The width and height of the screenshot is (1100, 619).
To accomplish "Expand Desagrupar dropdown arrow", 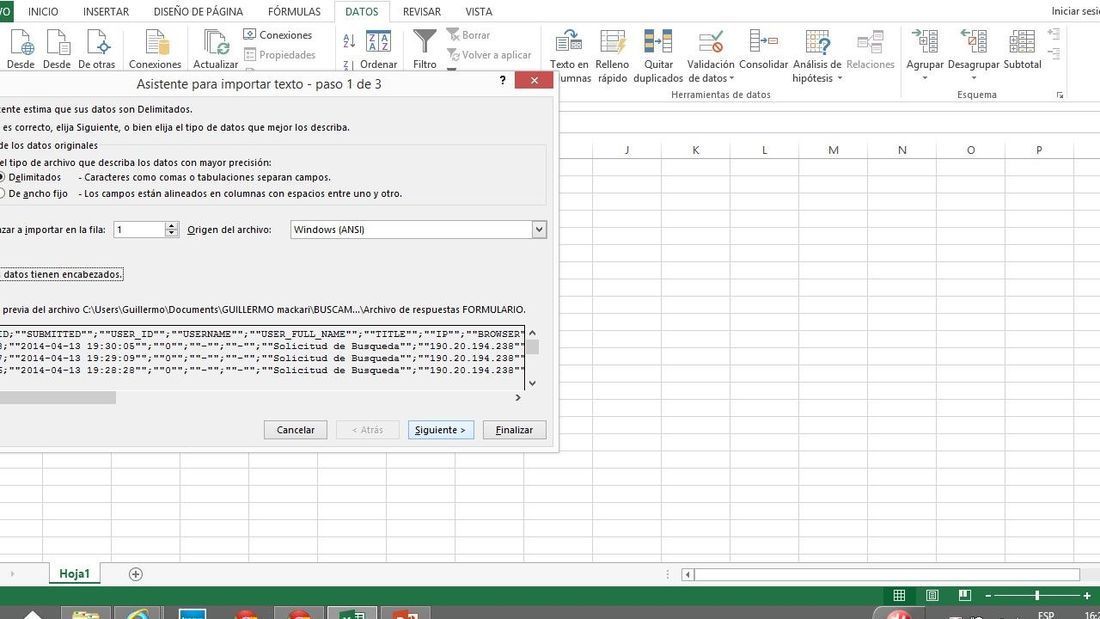I will tap(973, 77).
